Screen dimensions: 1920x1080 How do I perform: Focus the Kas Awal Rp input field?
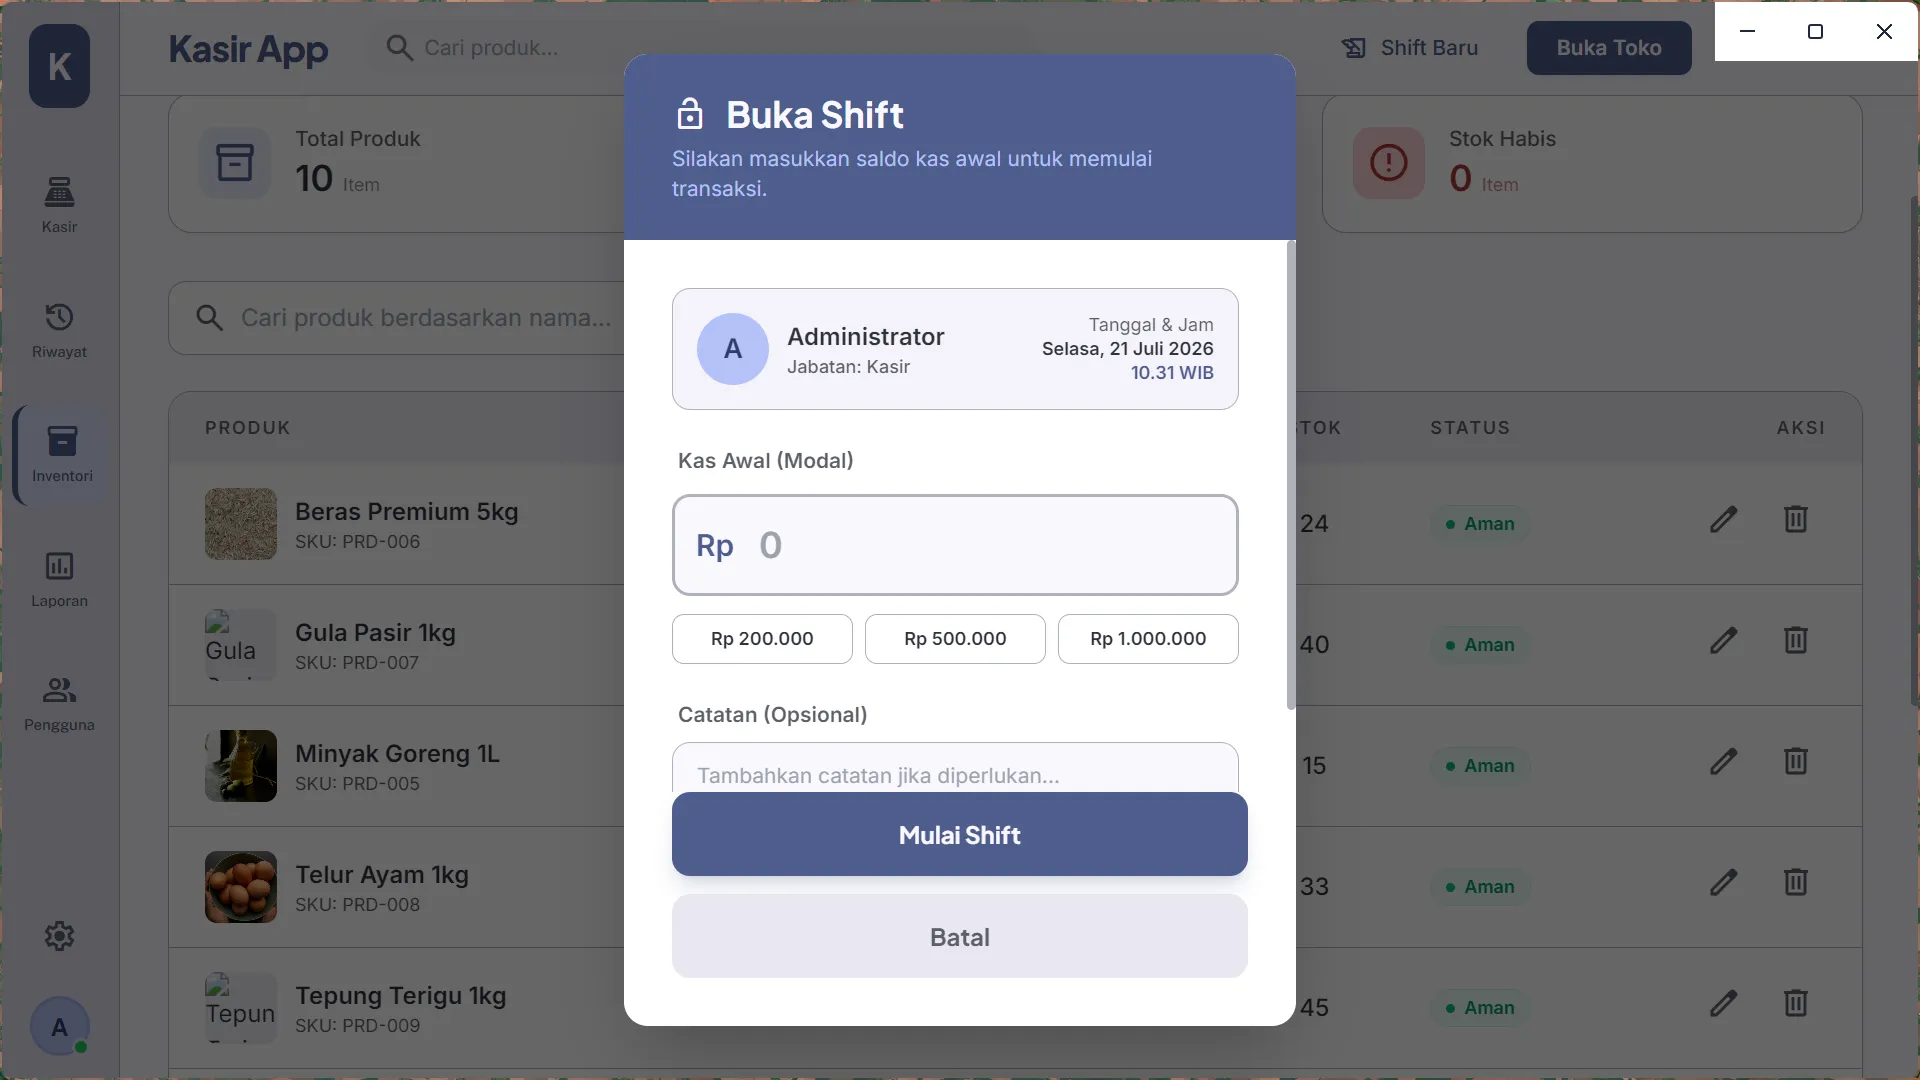955,545
